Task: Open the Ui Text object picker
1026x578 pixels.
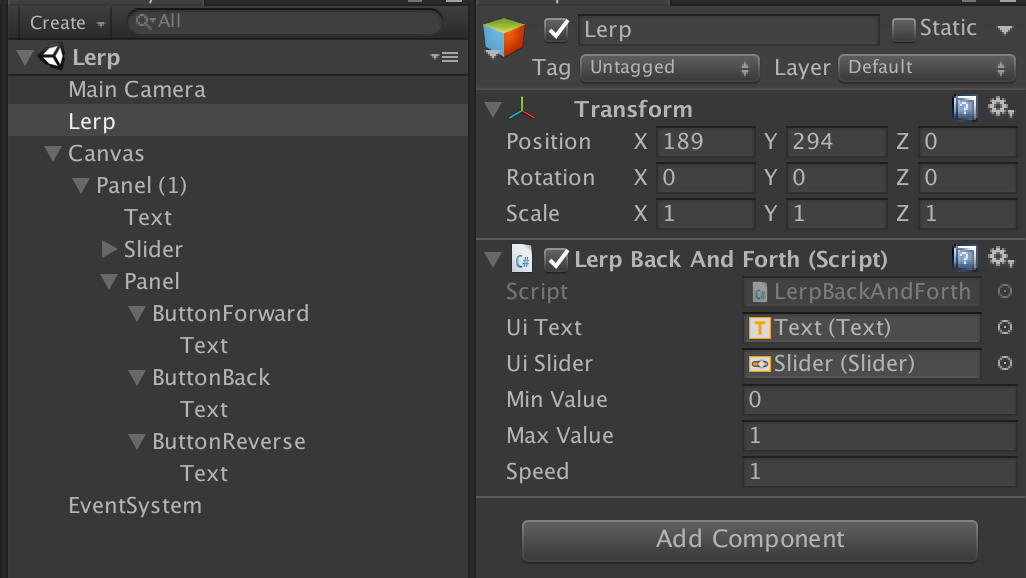Action: (1006, 327)
